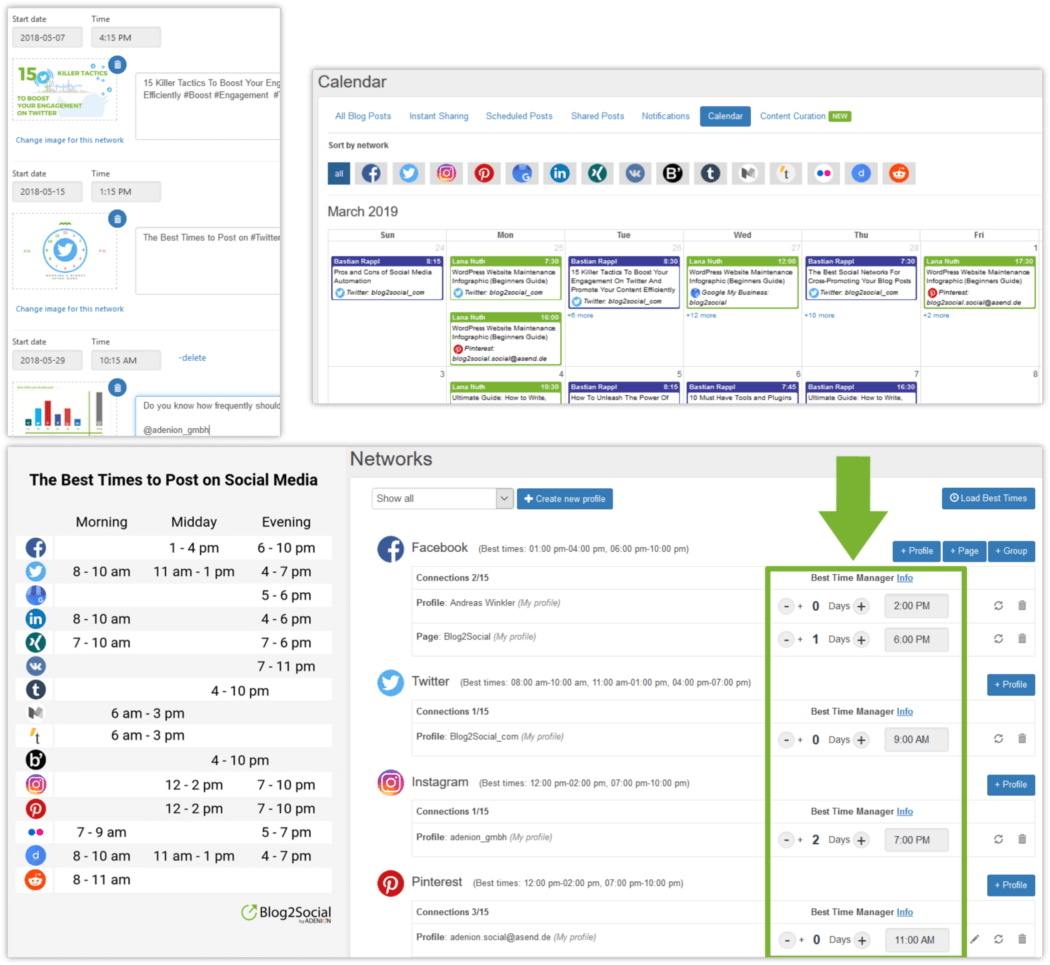The height and width of the screenshot is (965, 1050).
Task: Filter calendar by Instagram network icon
Action: click(446, 173)
